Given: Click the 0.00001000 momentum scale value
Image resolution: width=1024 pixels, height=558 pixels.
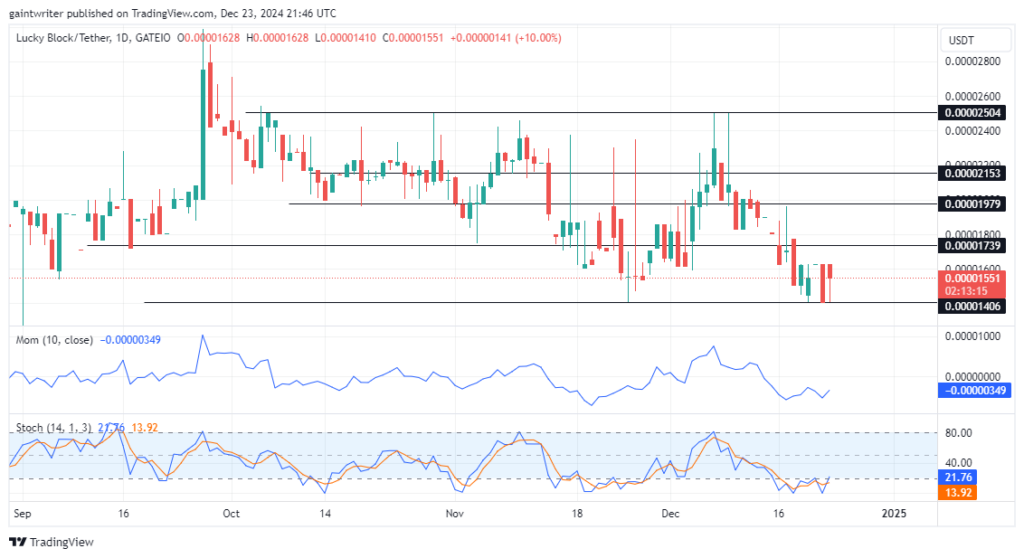Looking at the screenshot, I should tap(972, 336).
